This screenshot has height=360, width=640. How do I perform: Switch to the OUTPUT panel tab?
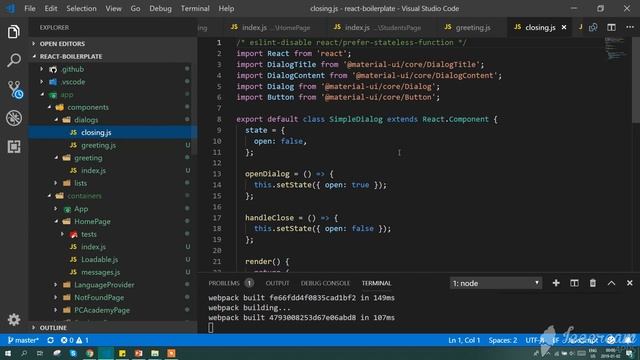(x=278, y=283)
